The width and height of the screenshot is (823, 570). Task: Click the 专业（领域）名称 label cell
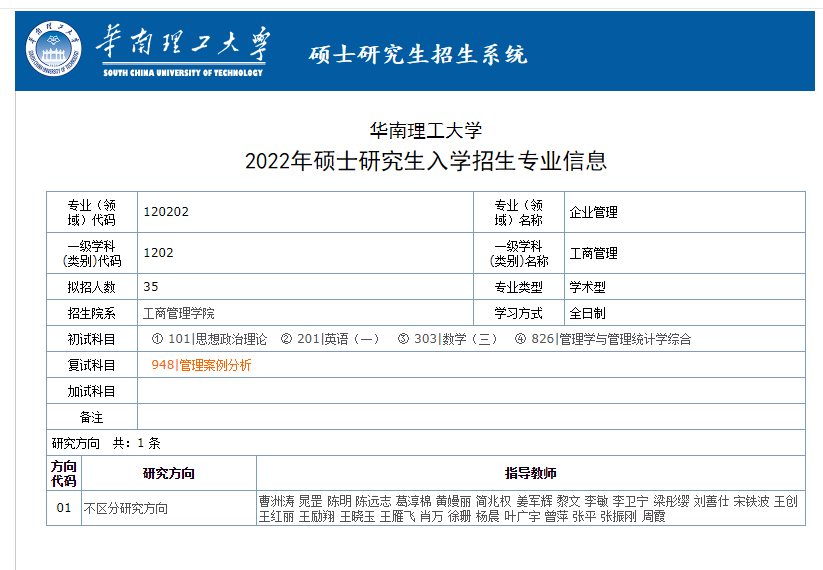point(519,212)
